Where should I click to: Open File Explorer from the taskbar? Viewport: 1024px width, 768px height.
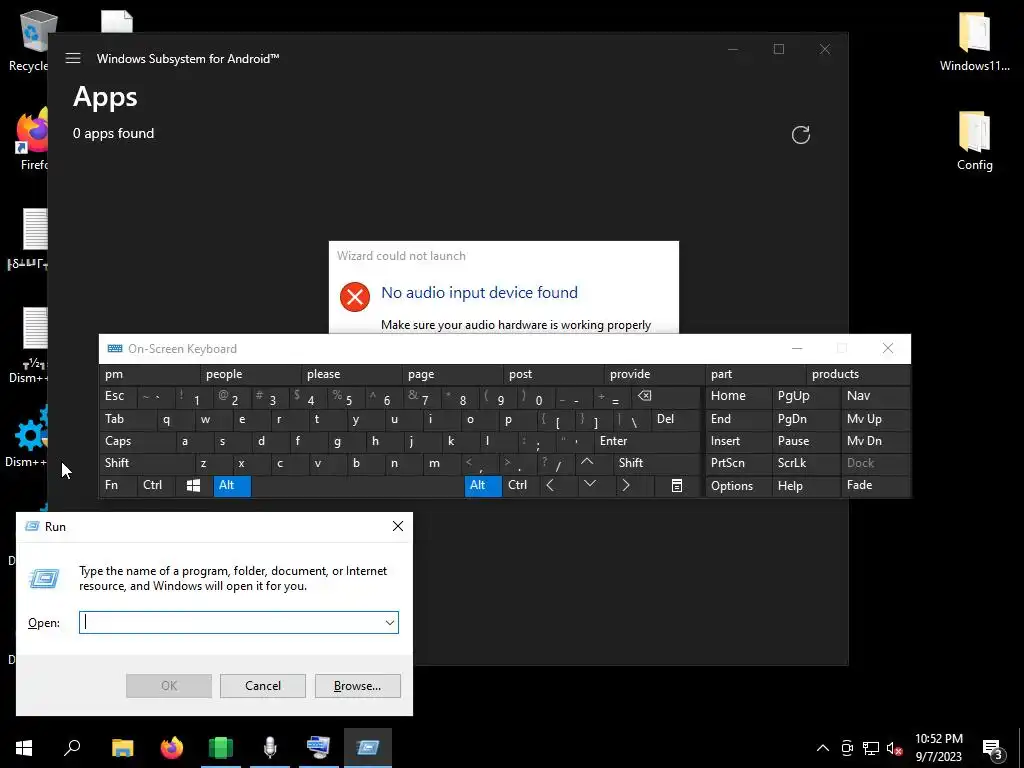click(122, 748)
